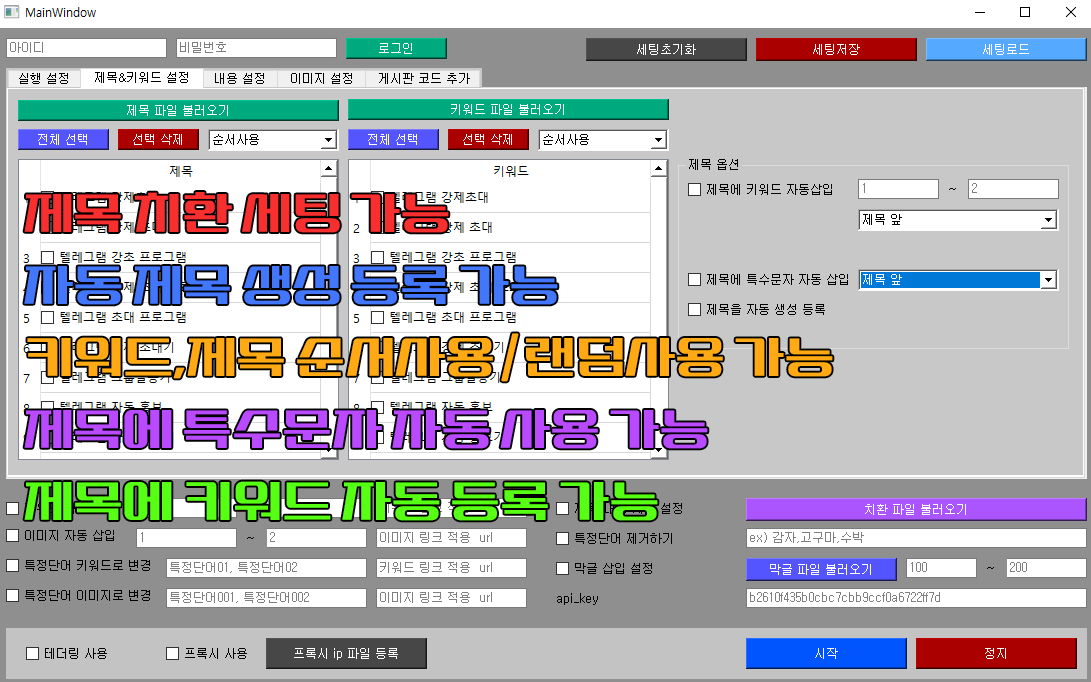1091x682 pixels.
Task: Expand the highlighted 제목 앞 dropdown for 특수문자
Action: coord(1048,281)
